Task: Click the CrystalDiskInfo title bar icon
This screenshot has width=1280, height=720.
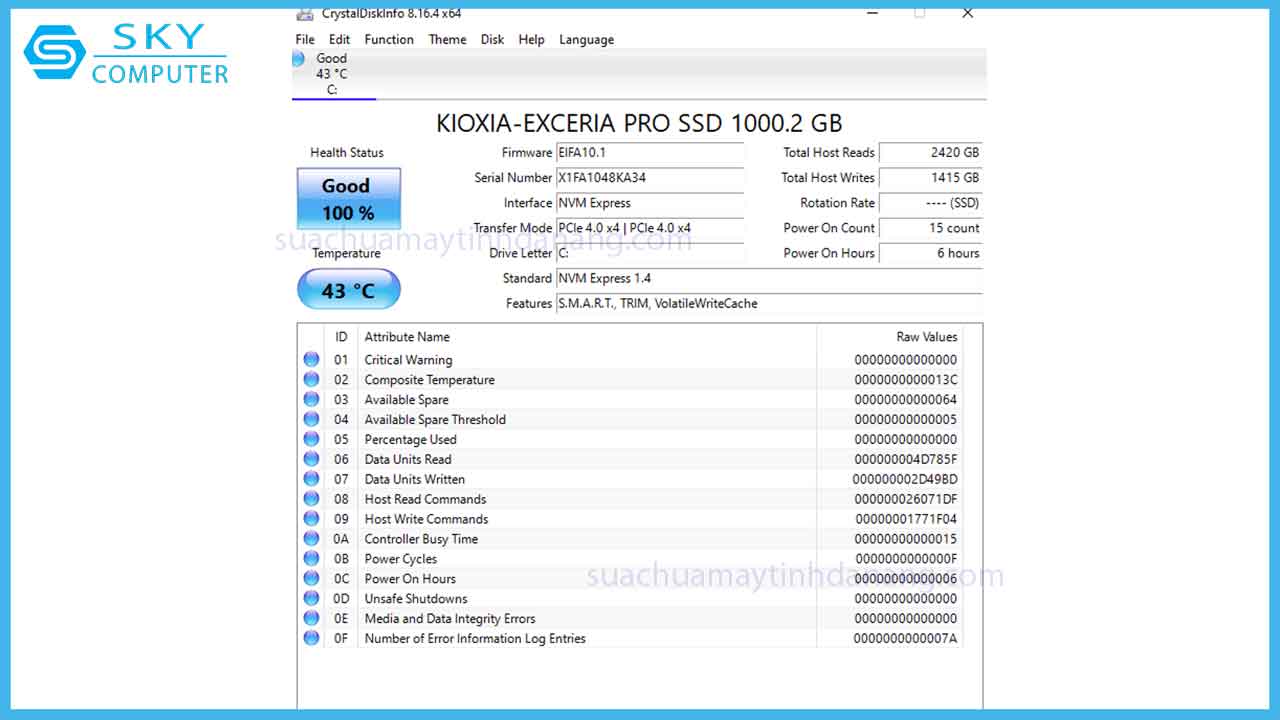Action: coord(303,14)
